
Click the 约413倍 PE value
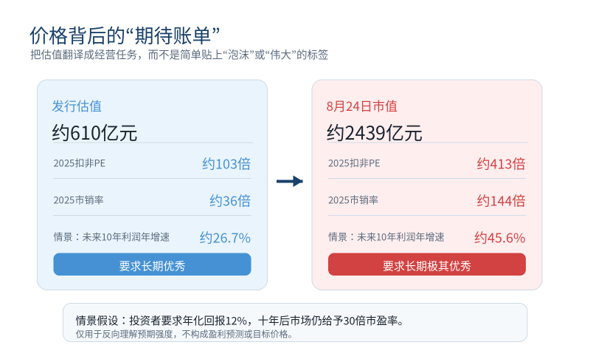(501, 164)
